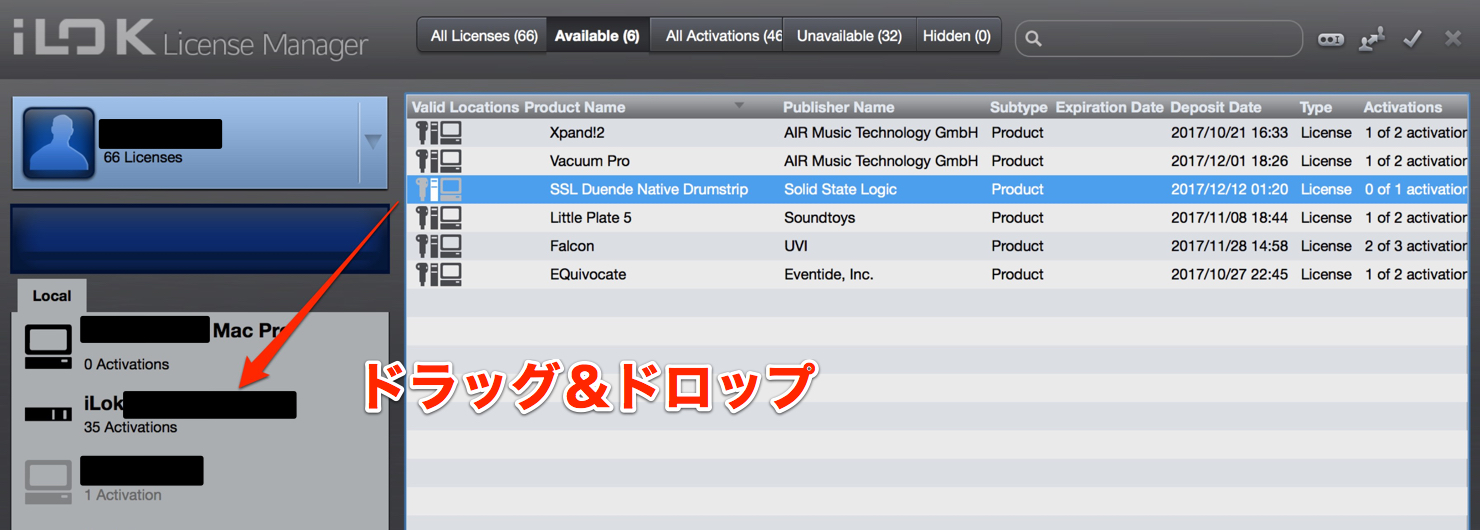
Task: Switch to Hidden (0) tab
Action: pyautogui.click(x=957, y=36)
